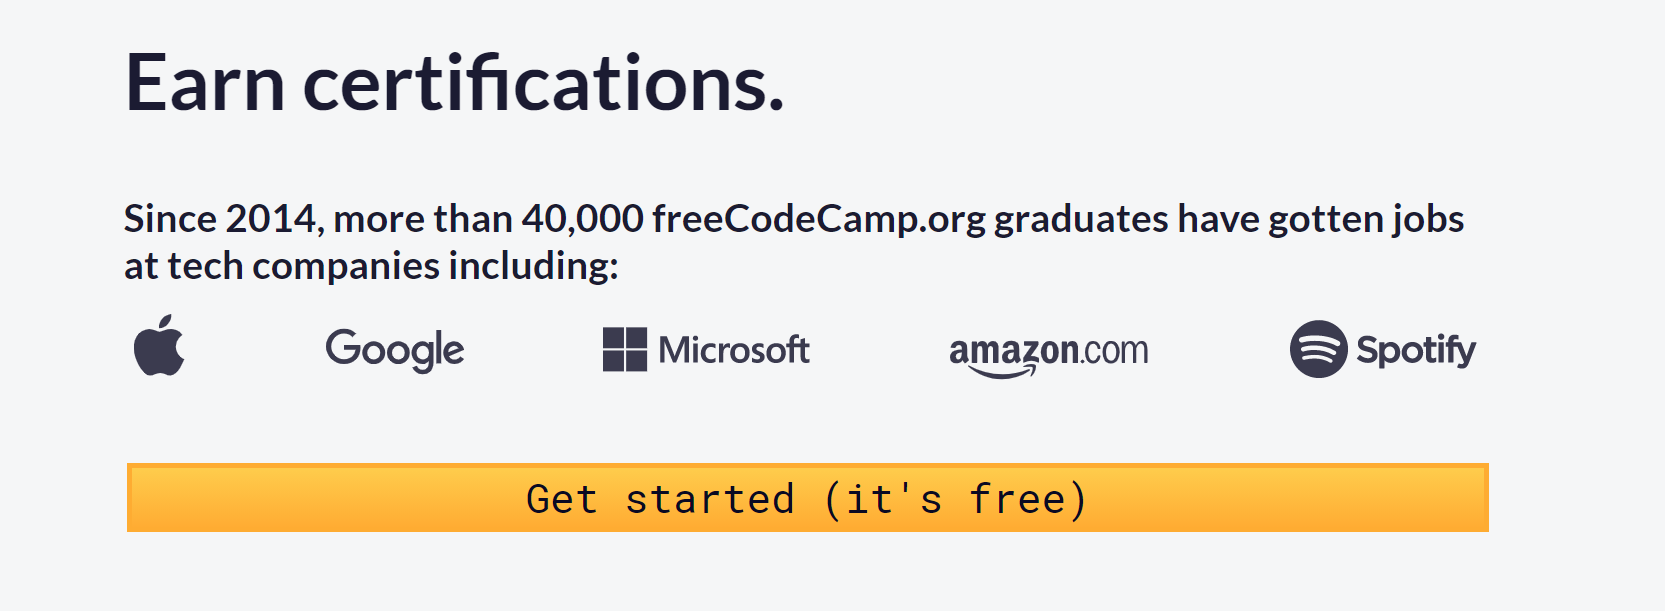
Task: Click the Apple logo icon
Action: point(159,345)
